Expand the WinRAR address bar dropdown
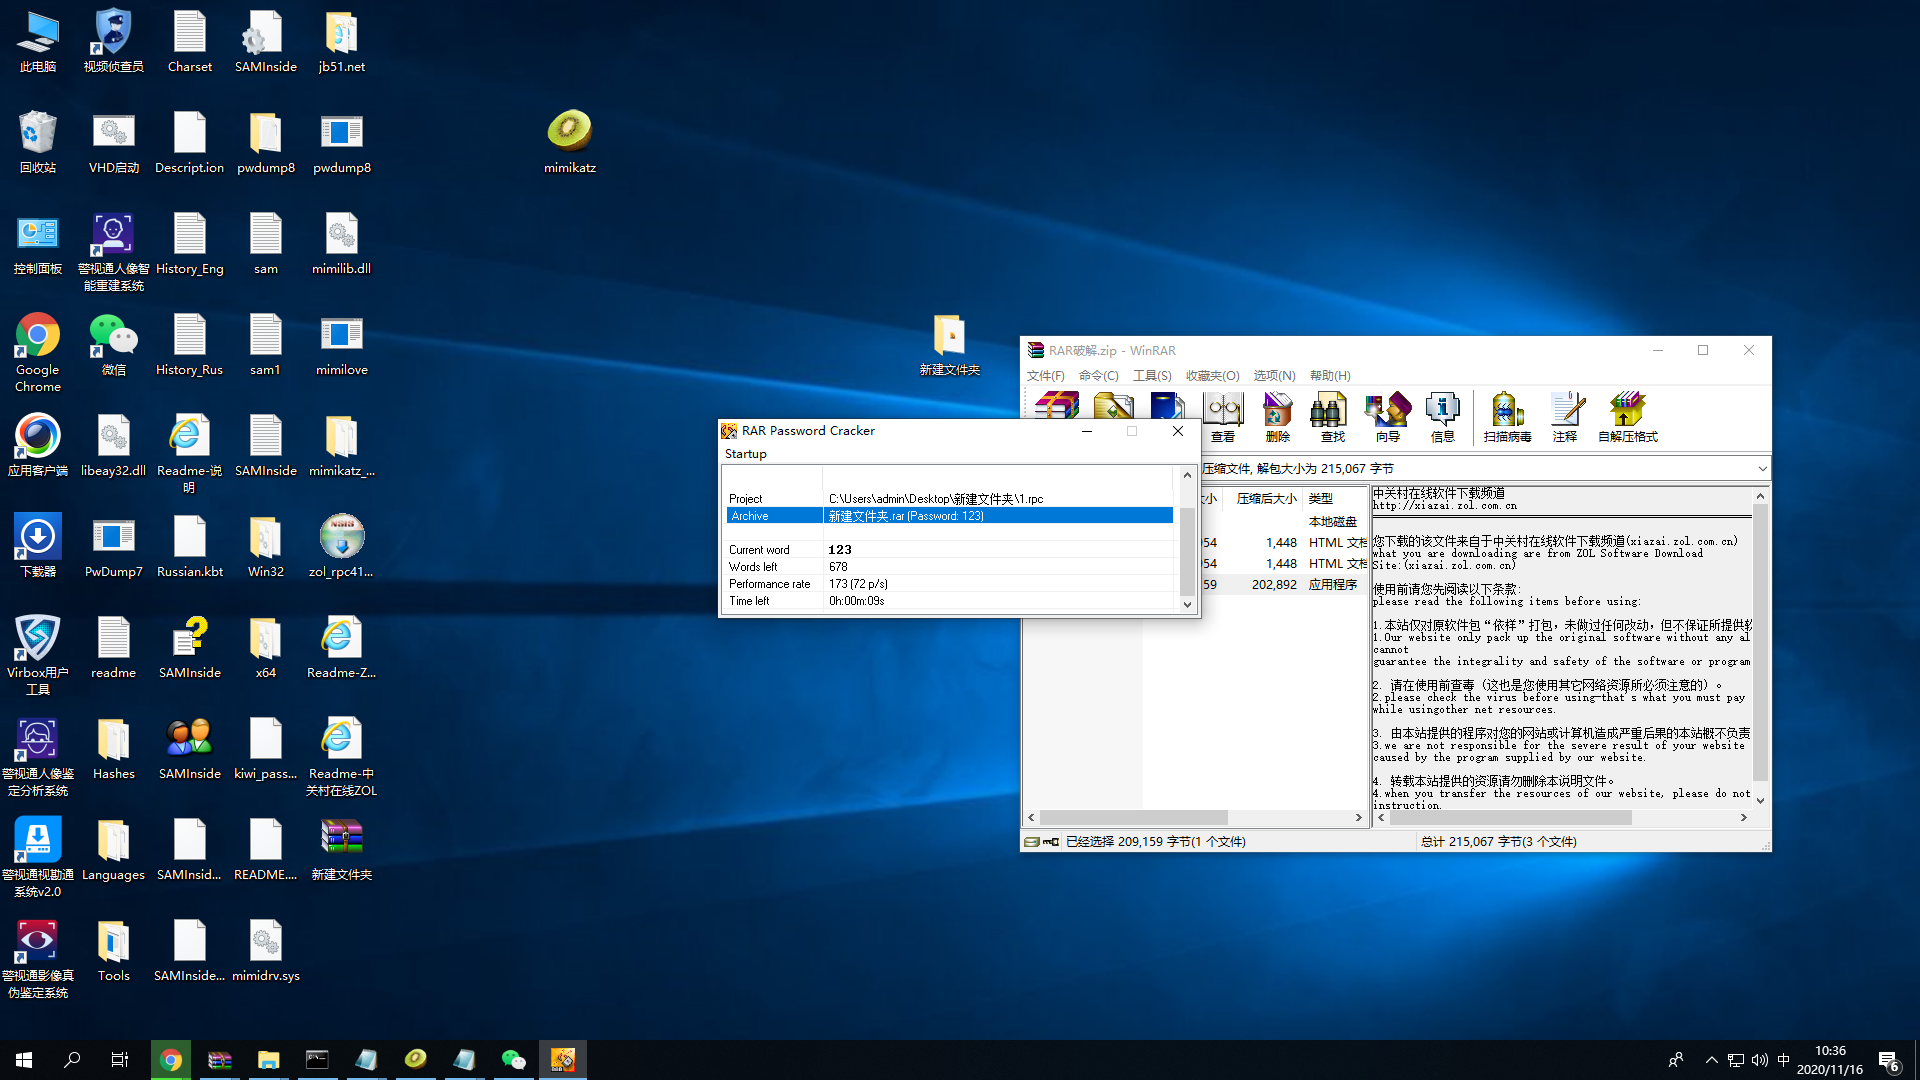Image resolution: width=1920 pixels, height=1080 pixels. click(x=1761, y=468)
